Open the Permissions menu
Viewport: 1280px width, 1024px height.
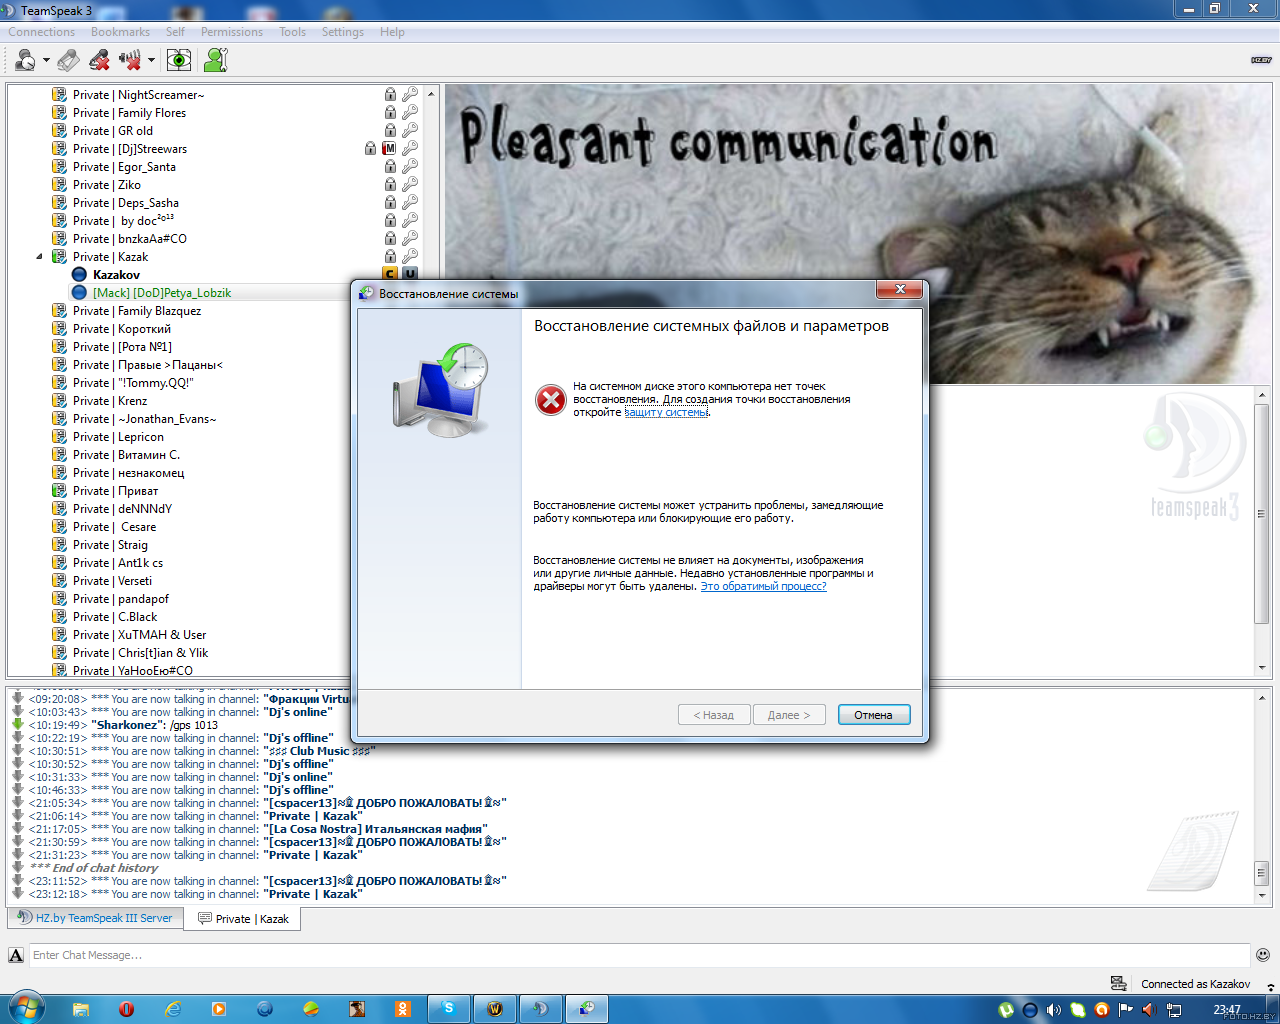tap(232, 32)
